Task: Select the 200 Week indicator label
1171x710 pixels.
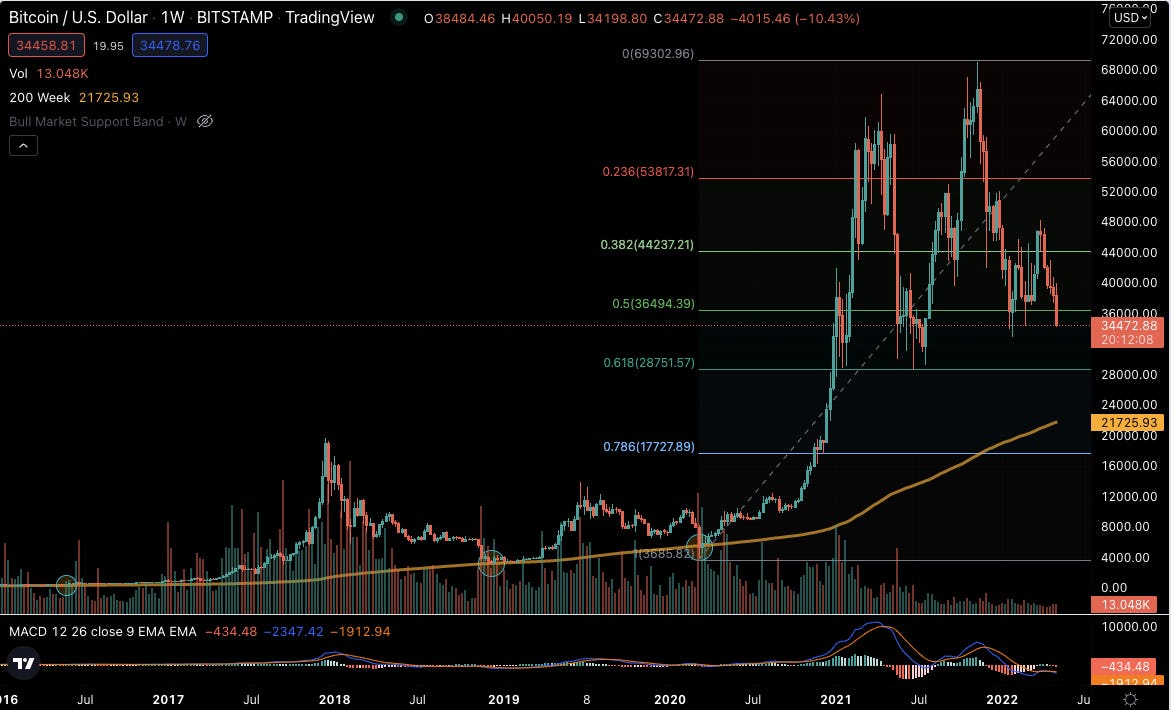Action: (x=40, y=98)
